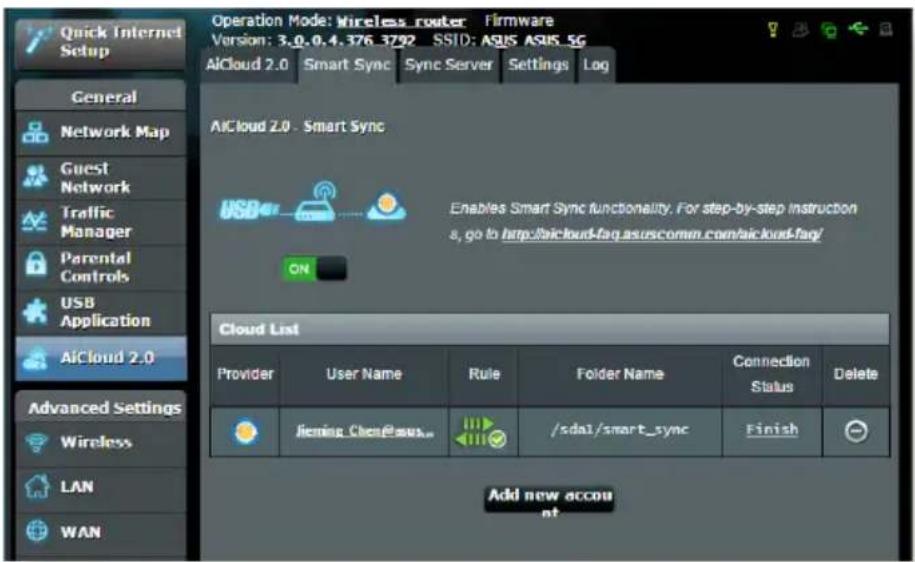Open the Log tab

pos(595,65)
